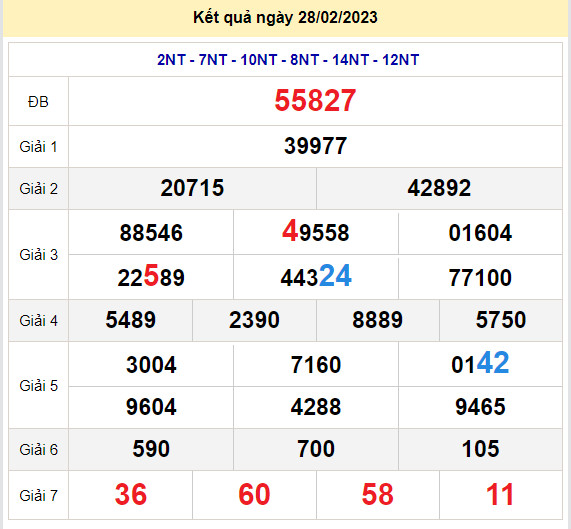Select the Giải 3 number 44324
This screenshot has width=571, height=529.
(316, 276)
